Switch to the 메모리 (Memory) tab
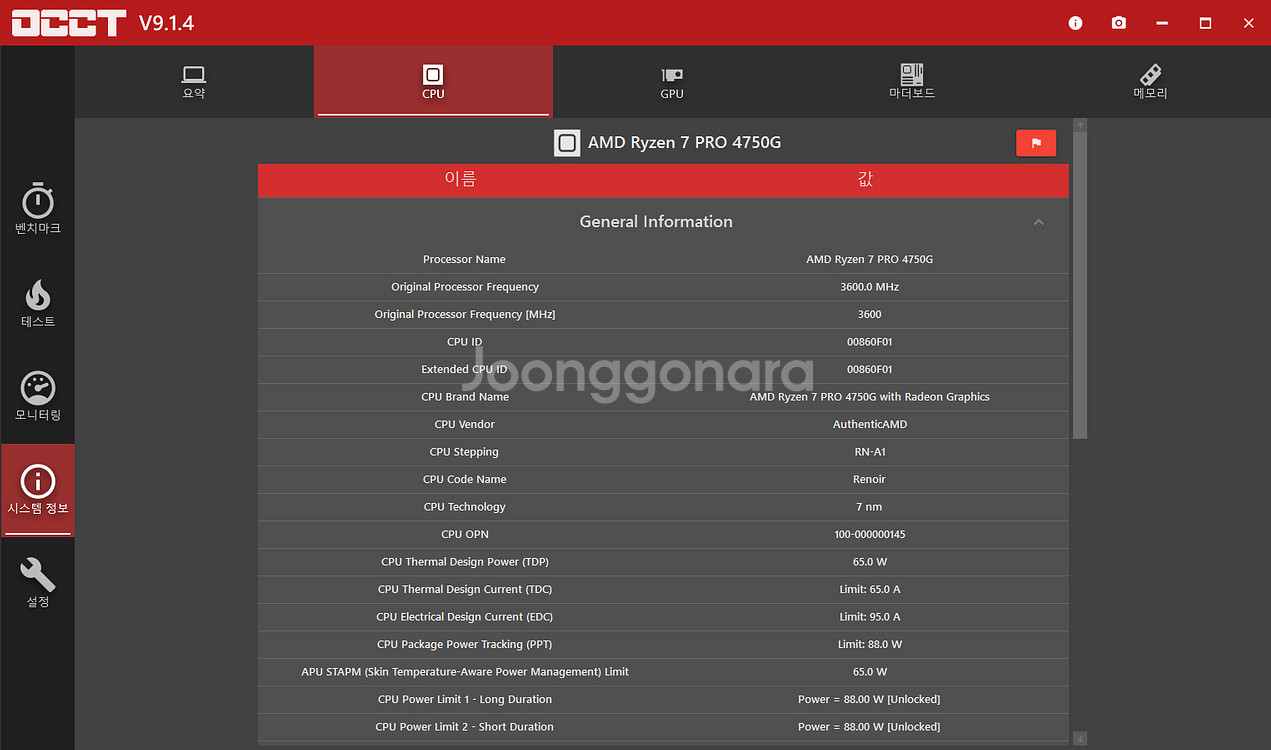Image resolution: width=1271 pixels, height=750 pixels. coord(1149,82)
